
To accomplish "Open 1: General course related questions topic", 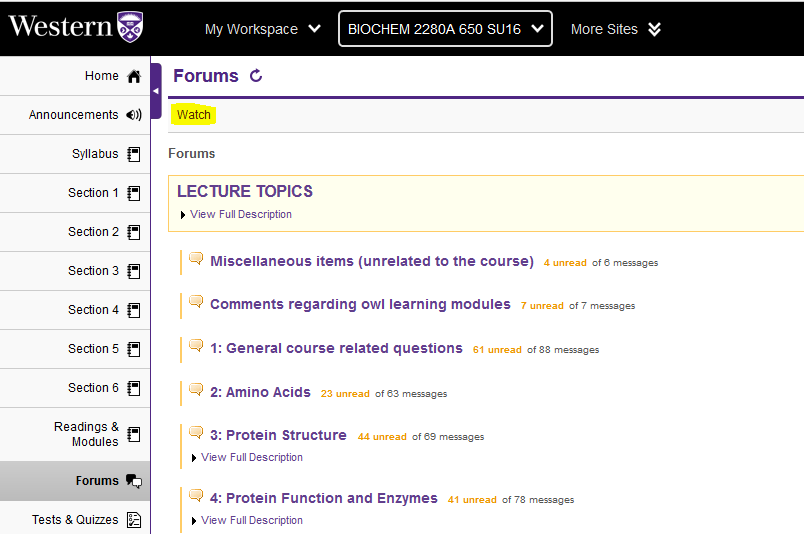I will (x=336, y=349).
